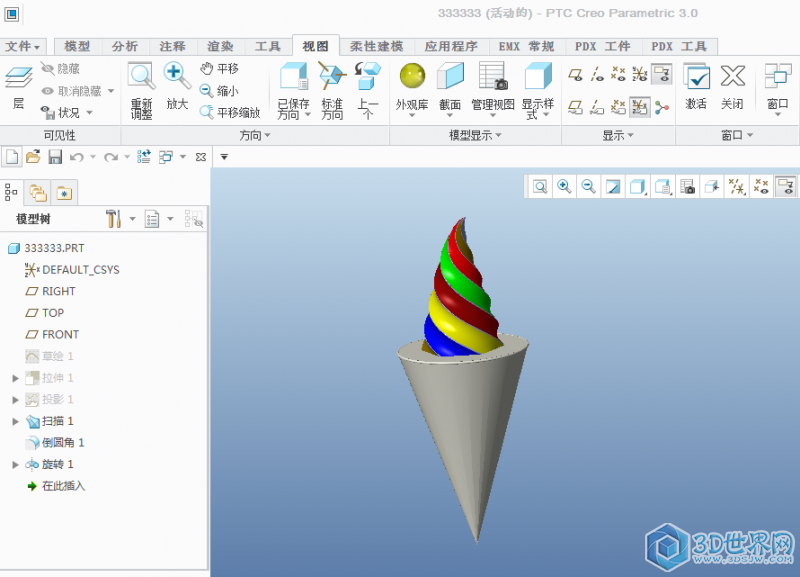Click the refit icon in the in-graphics toolbar

[x=540, y=187]
